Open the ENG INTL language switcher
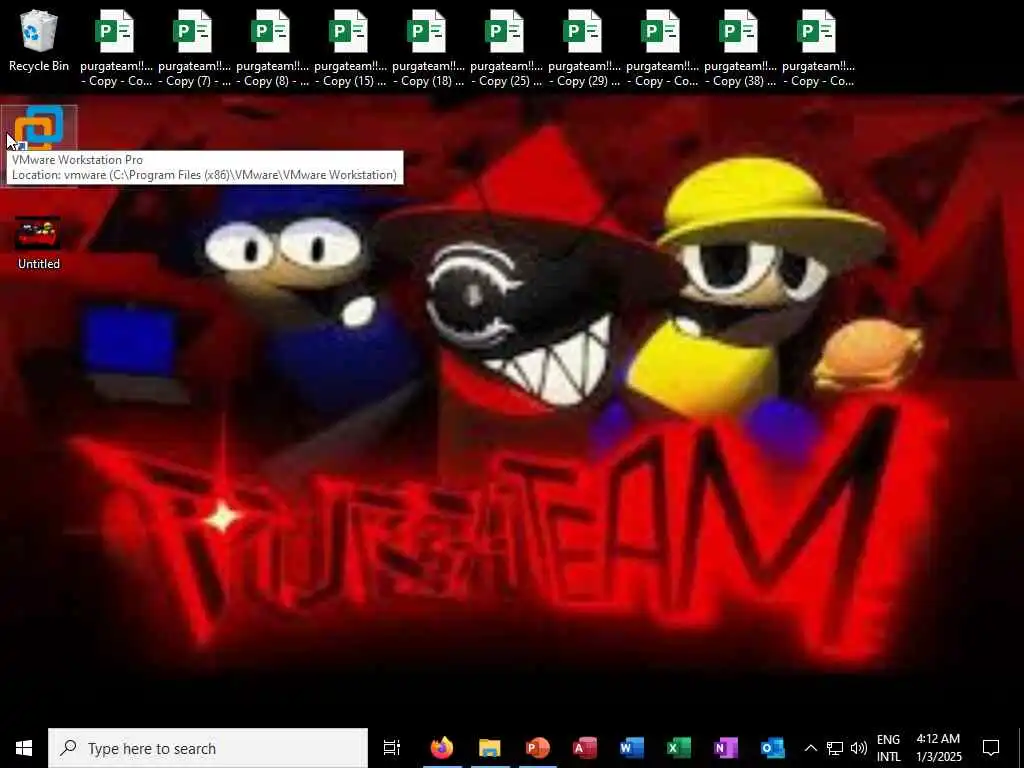 point(888,748)
